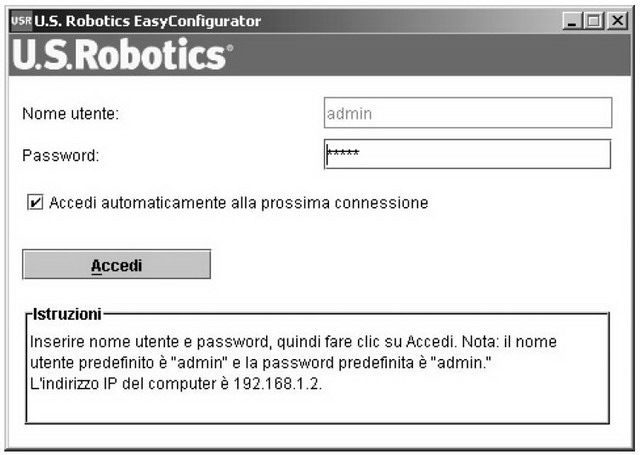This screenshot has height=455, width=640.
Task: Maximize the EasyConfigurator window
Action: coord(592,21)
